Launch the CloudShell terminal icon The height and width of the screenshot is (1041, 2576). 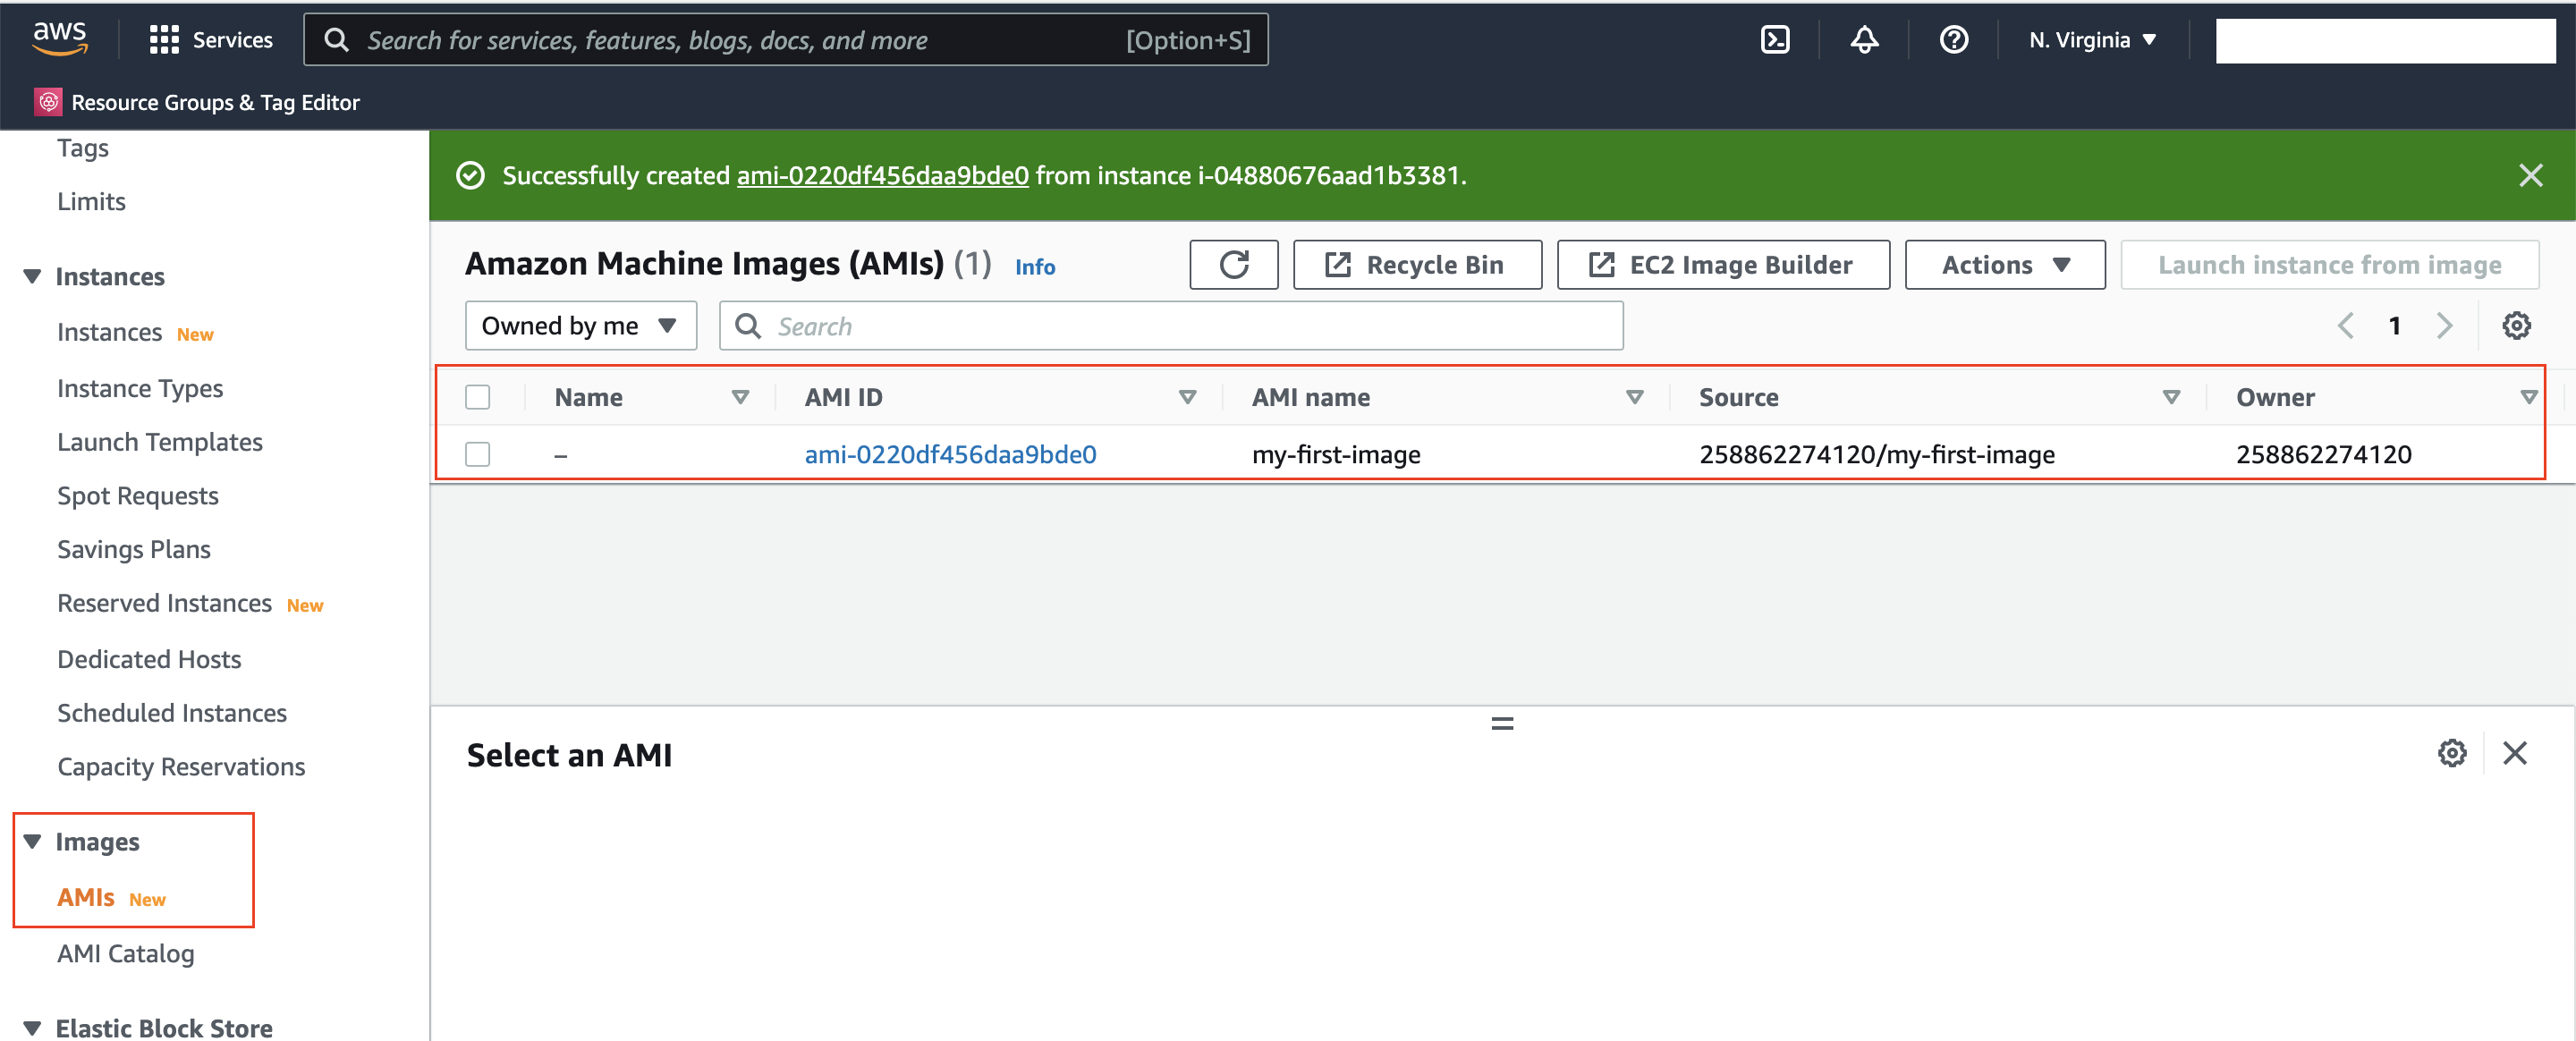click(x=1774, y=40)
